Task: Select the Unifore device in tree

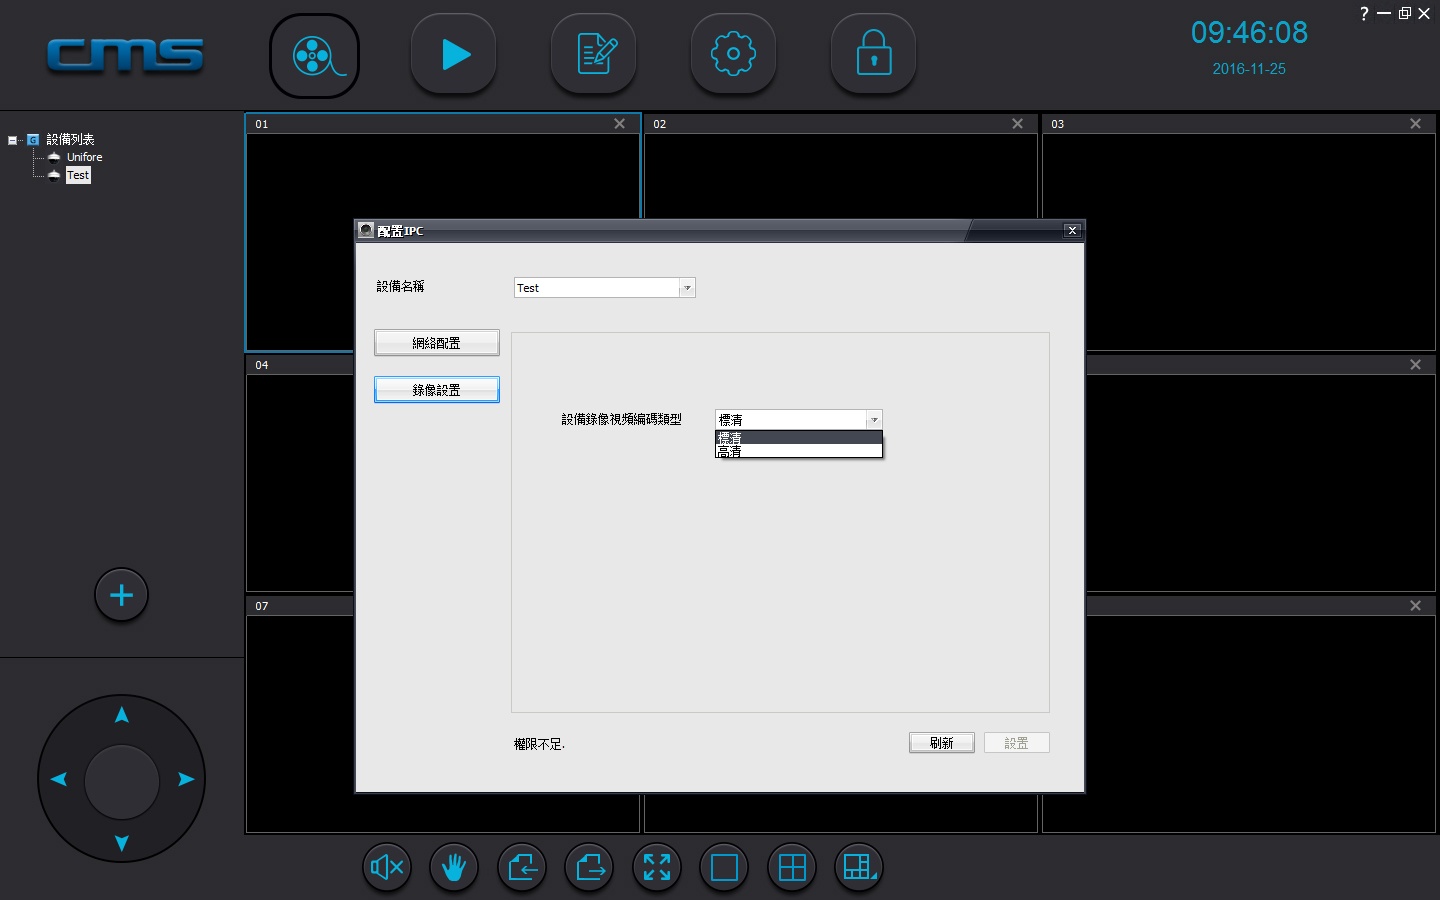Action: (84, 157)
